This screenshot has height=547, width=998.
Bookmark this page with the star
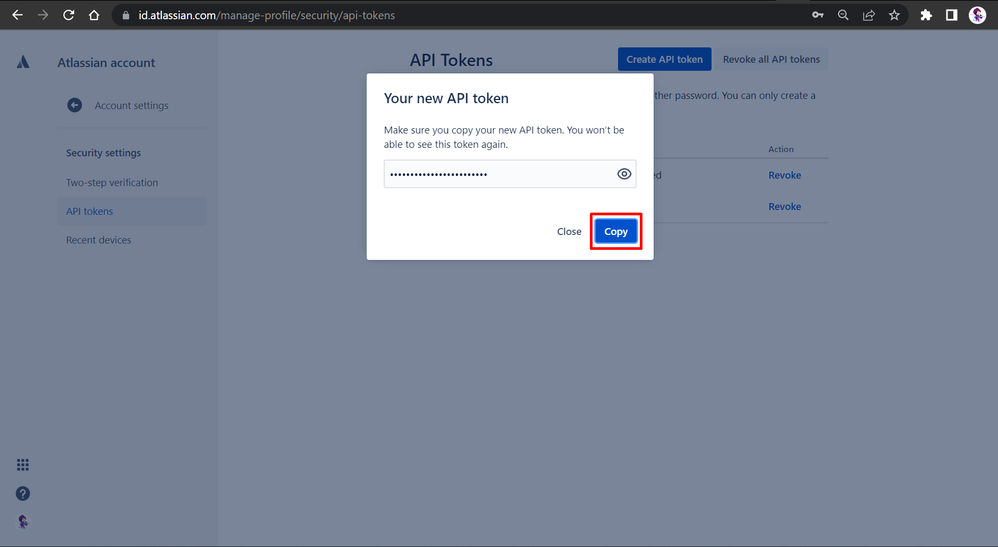click(894, 15)
